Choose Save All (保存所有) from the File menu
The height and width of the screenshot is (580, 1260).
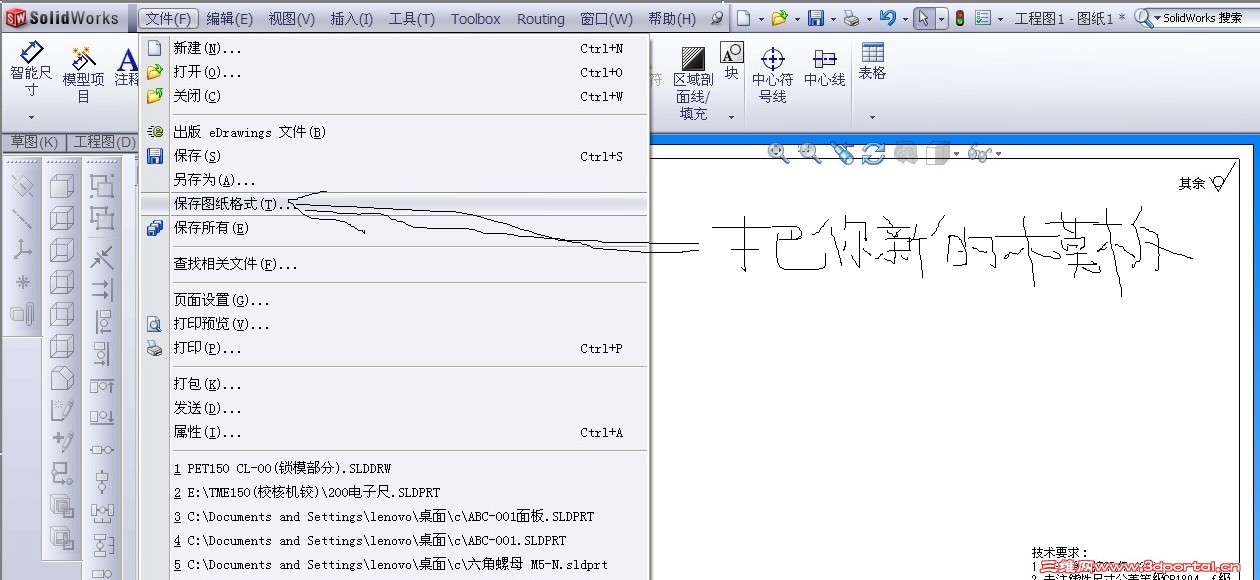pyautogui.click(x=394, y=228)
